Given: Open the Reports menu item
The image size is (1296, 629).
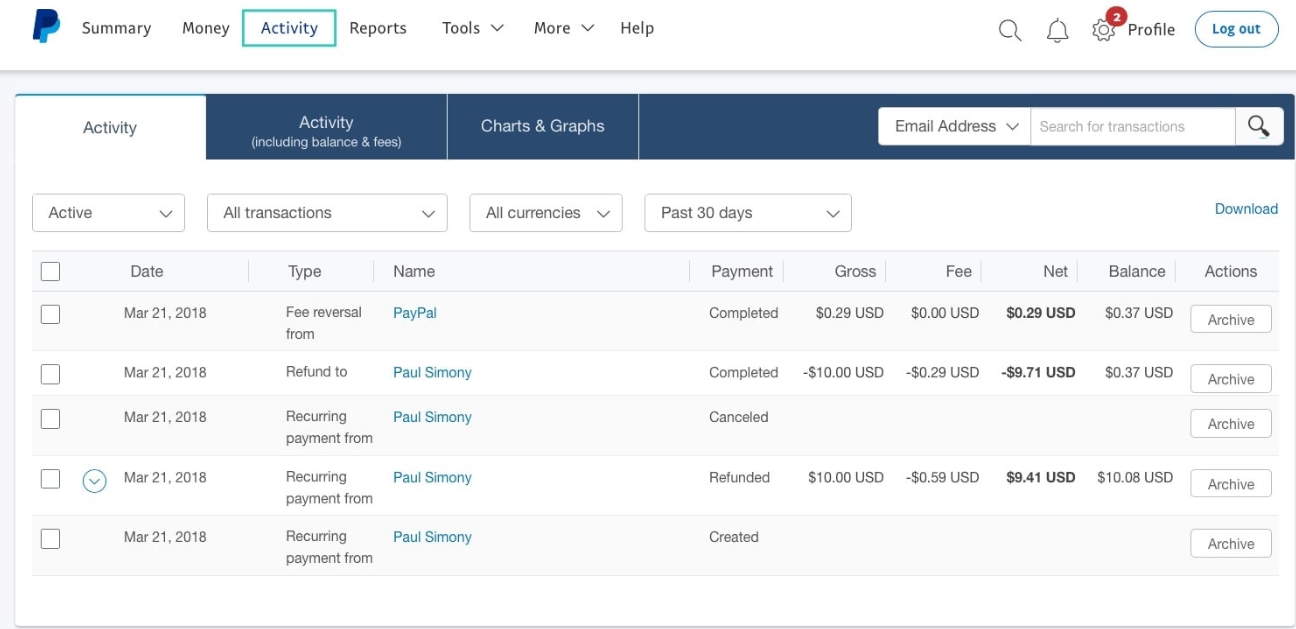Looking at the screenshot, I should [x=378, y=28].
